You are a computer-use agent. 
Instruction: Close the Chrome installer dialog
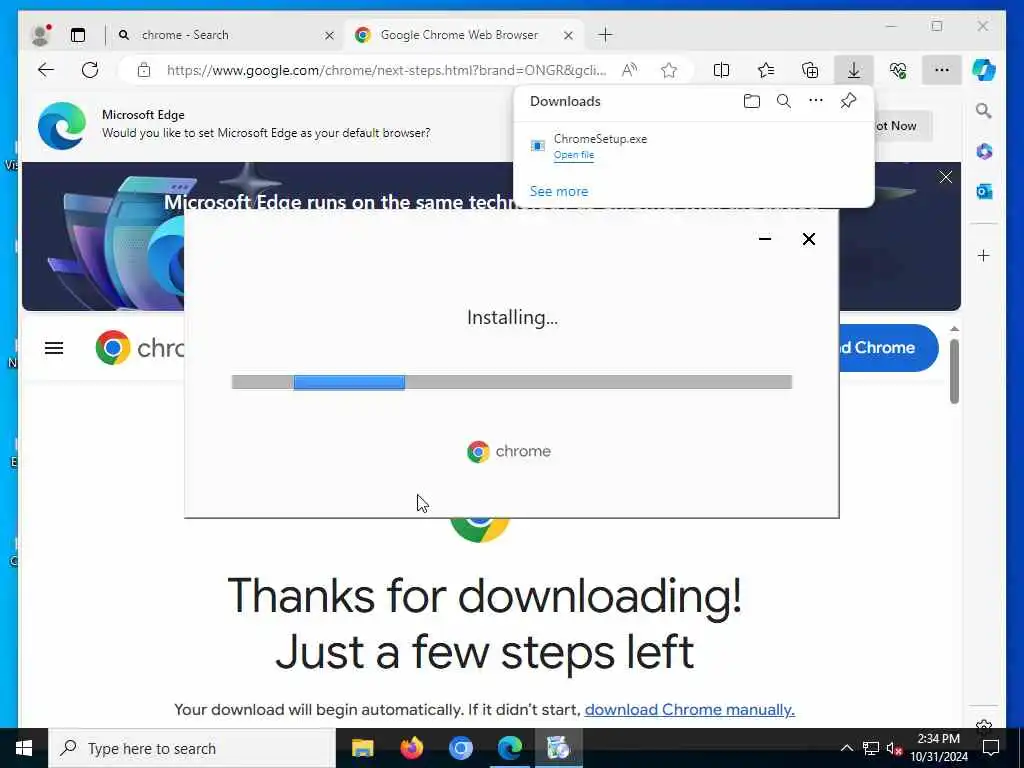pyautogui.click(x=808, y=239)
